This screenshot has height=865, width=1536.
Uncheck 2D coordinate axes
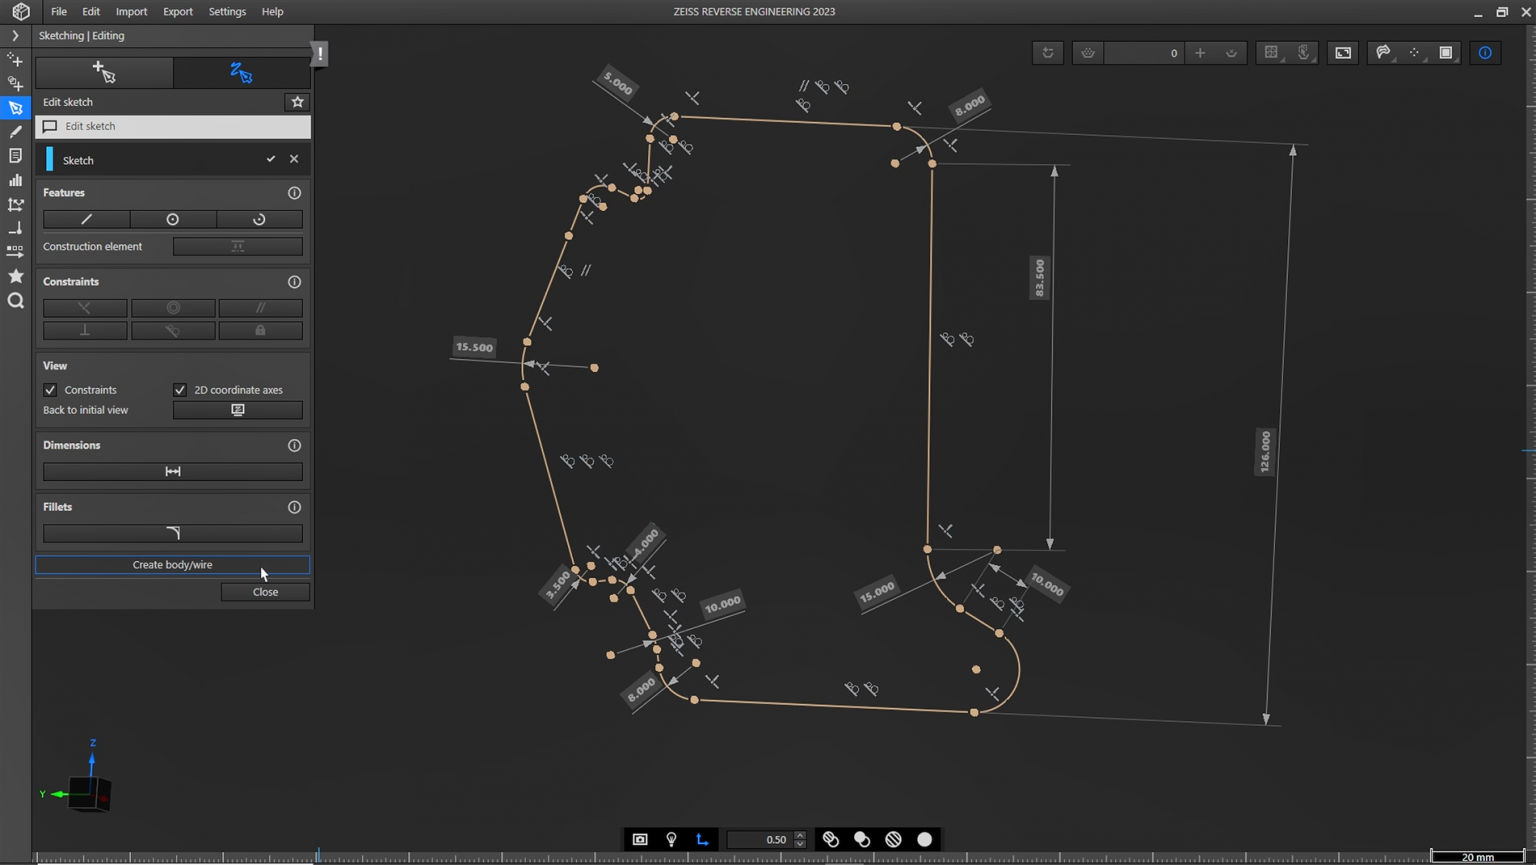(x=180, y=390)
